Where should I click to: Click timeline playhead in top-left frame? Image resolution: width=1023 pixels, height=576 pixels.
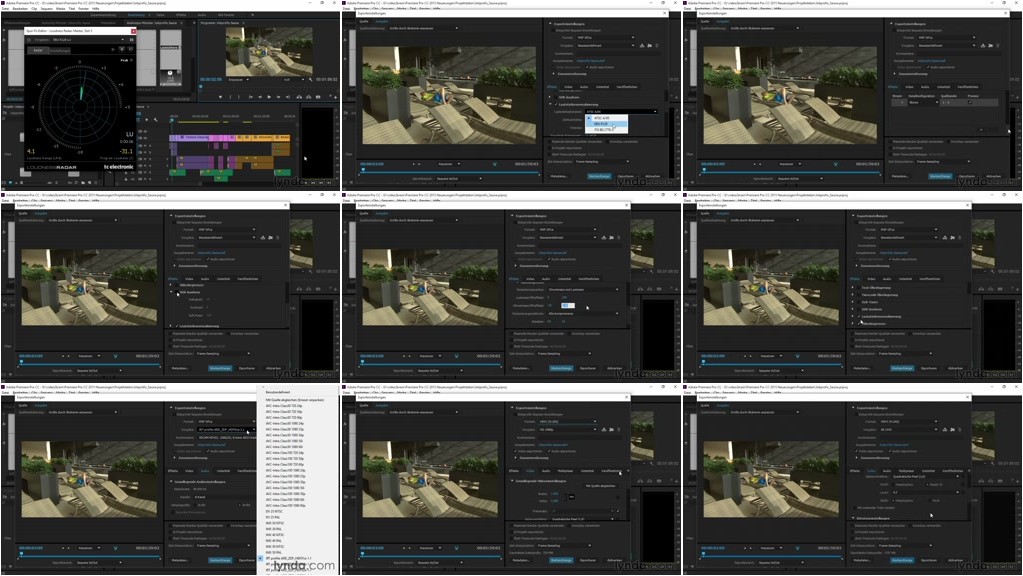[x=172, y=121]
